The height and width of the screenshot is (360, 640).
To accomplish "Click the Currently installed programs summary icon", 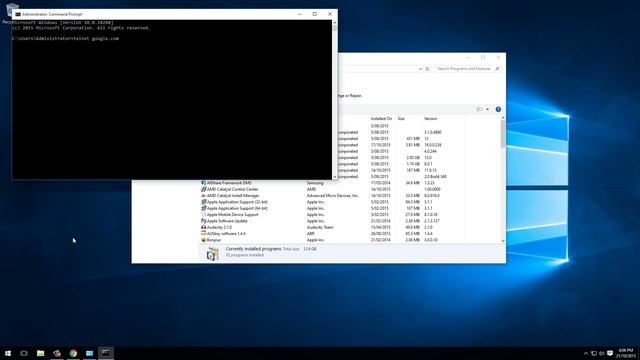I will pos(212,254).
